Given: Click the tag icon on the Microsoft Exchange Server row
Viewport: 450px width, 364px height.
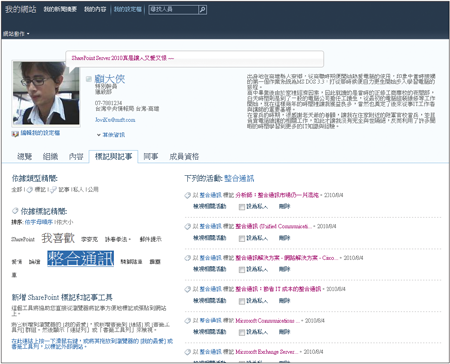Looking at the screenshot, I should tap(188, 352).
